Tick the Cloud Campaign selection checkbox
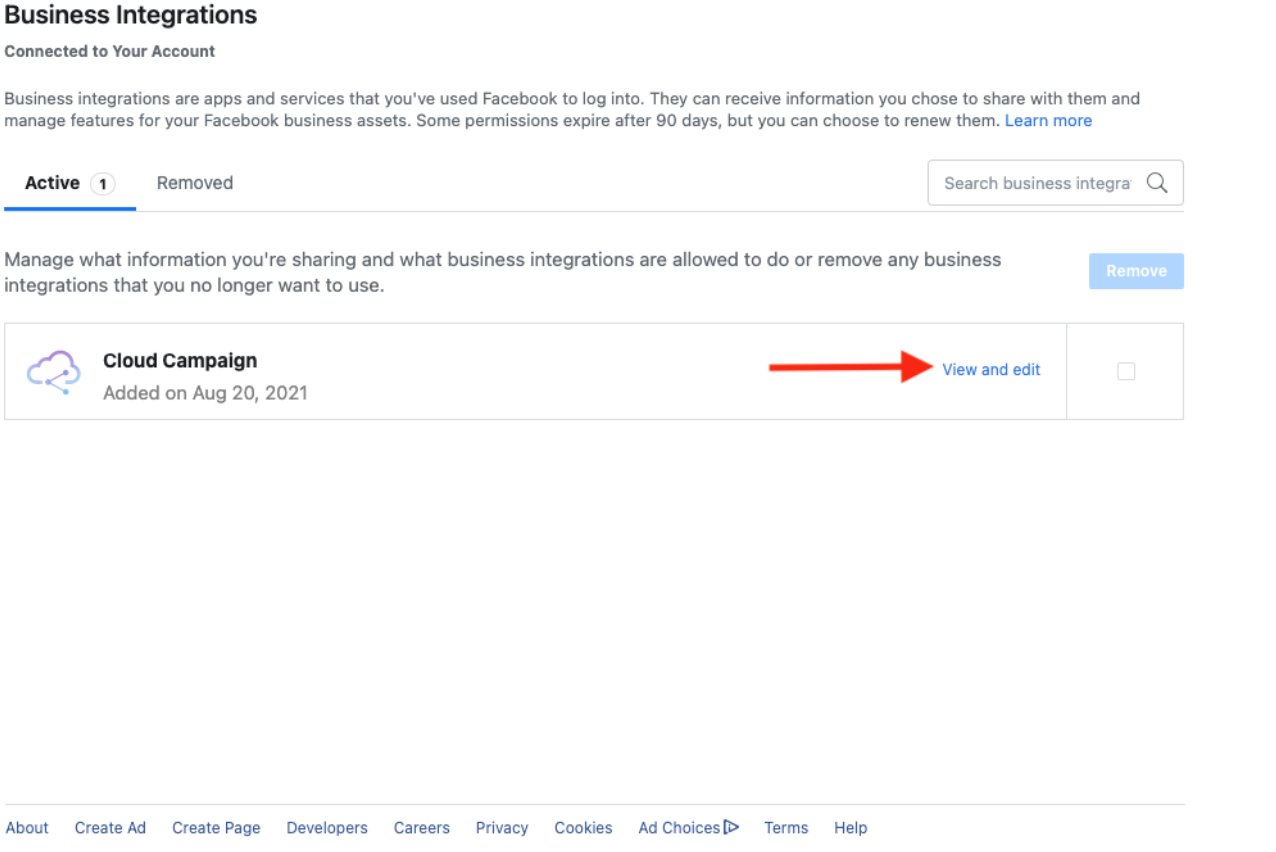Image resolution: width=1276 pixels, height=852 pixels. (x=1126, y=371)
